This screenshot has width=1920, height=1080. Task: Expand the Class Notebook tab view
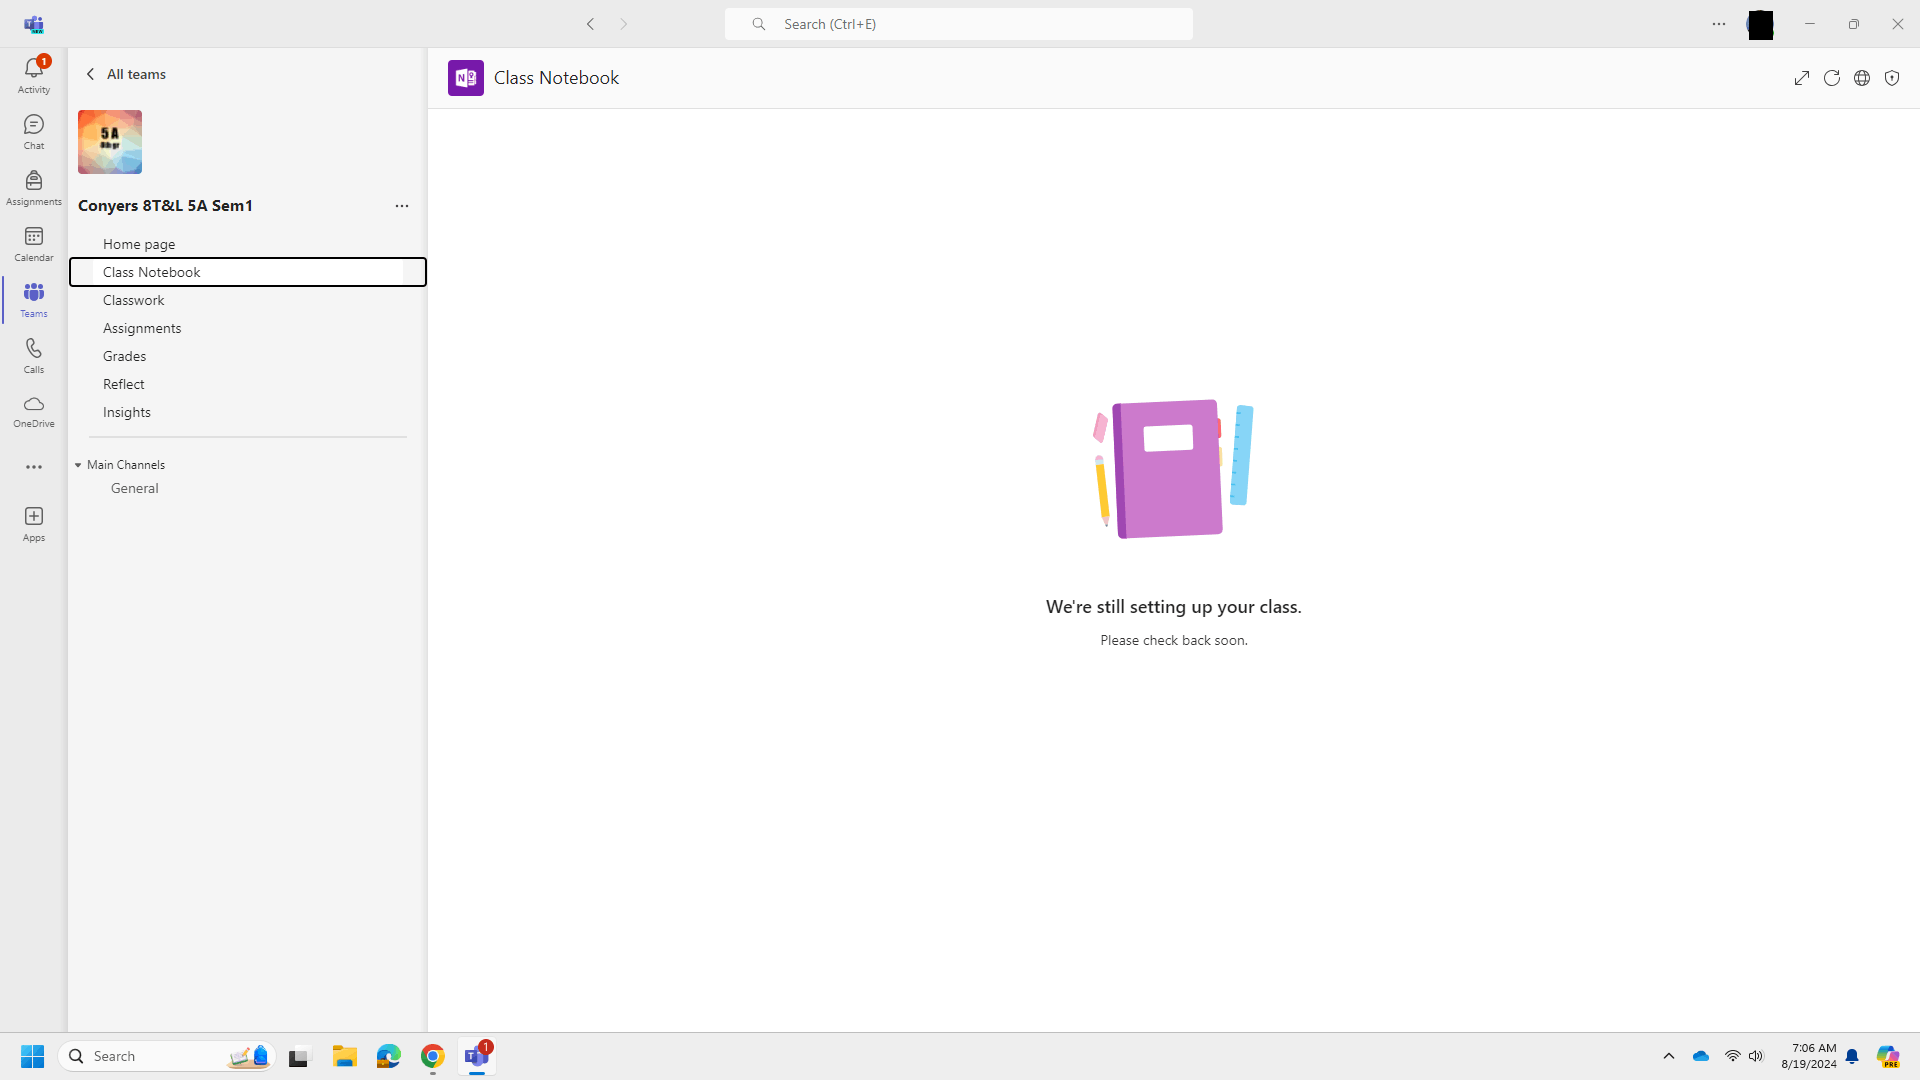click(x=1801, y=78)
